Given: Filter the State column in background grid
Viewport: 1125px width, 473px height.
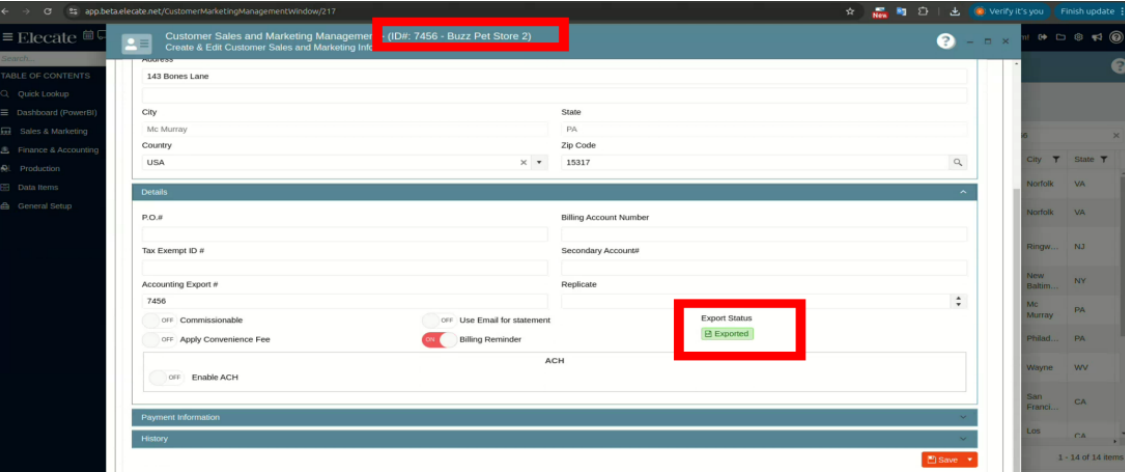Looking at the screenshot, I should point(1103,159).
